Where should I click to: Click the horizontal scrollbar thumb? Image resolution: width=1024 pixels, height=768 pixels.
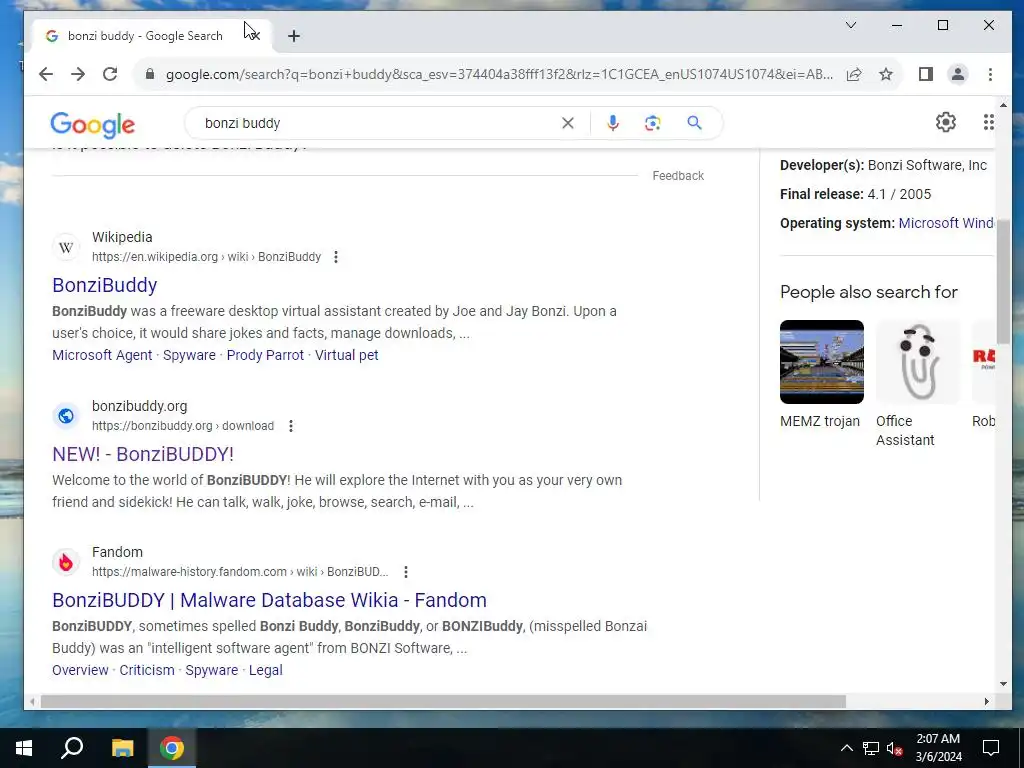pos(443,702)
